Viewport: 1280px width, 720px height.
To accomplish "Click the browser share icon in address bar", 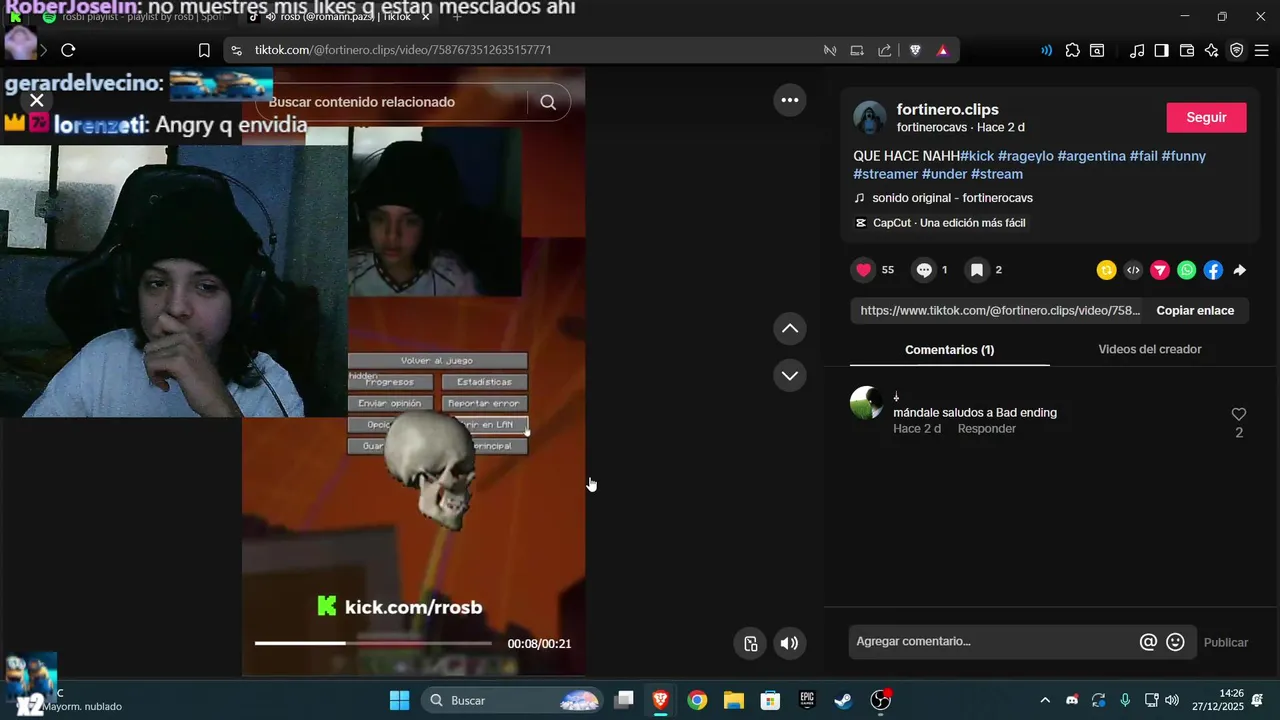I will click(x=885, y=50).
